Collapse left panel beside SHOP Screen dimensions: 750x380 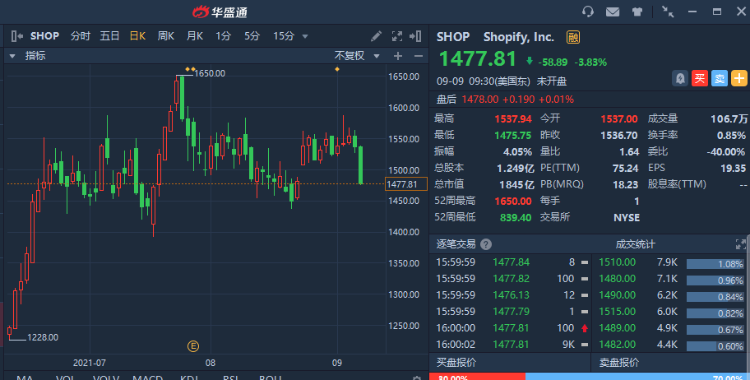[x=17, y=36]
